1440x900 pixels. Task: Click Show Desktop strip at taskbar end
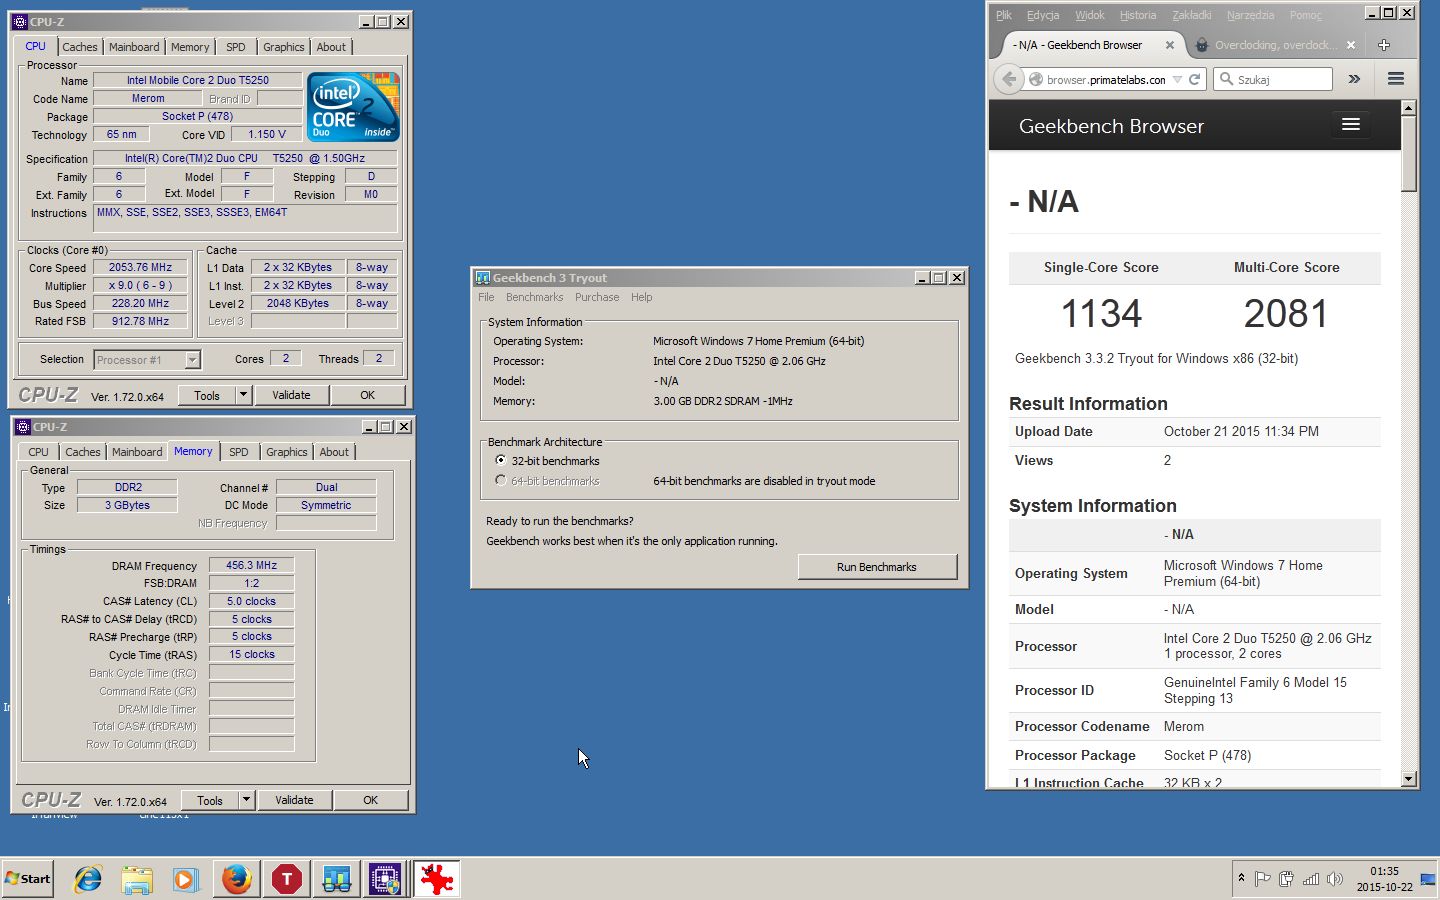pos(1430,879)
